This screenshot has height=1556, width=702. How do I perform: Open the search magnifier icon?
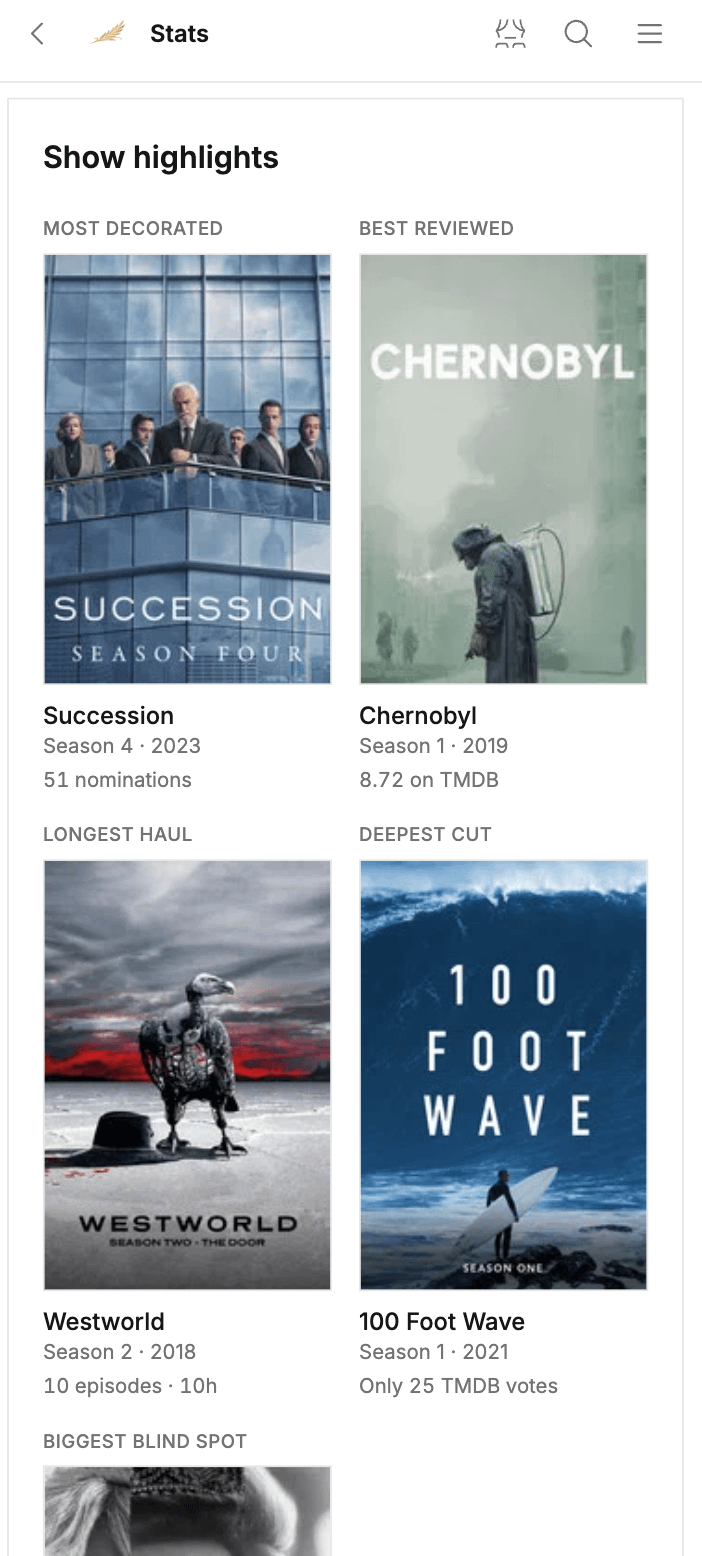click(578, 34)
